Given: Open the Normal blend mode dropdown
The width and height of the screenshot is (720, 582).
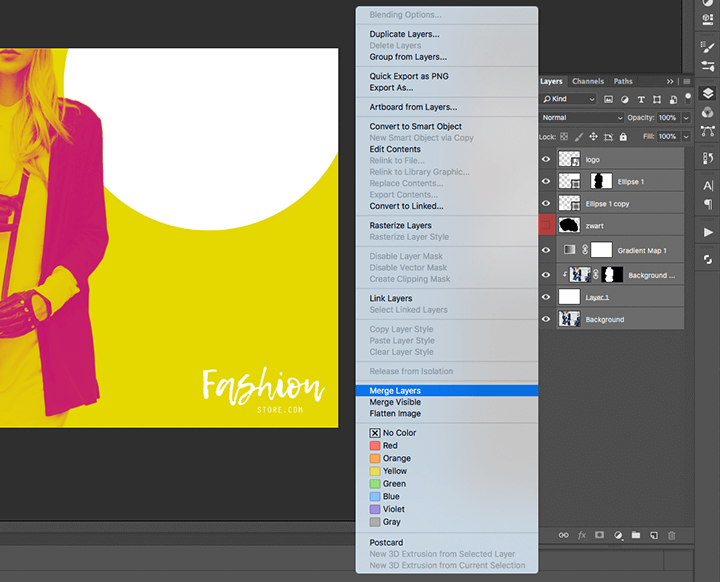Looking at the screenshot, I should coord(582,118).
